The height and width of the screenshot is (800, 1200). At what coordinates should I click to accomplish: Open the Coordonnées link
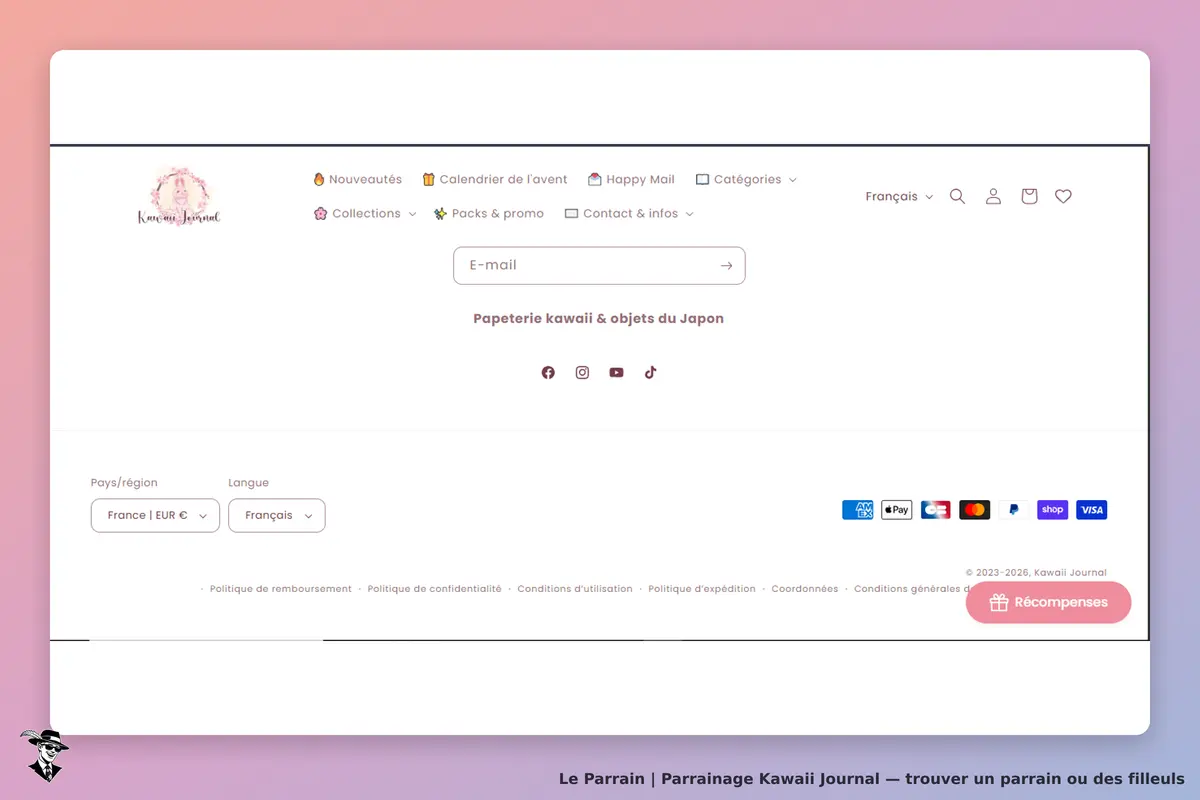click(805, 589)
